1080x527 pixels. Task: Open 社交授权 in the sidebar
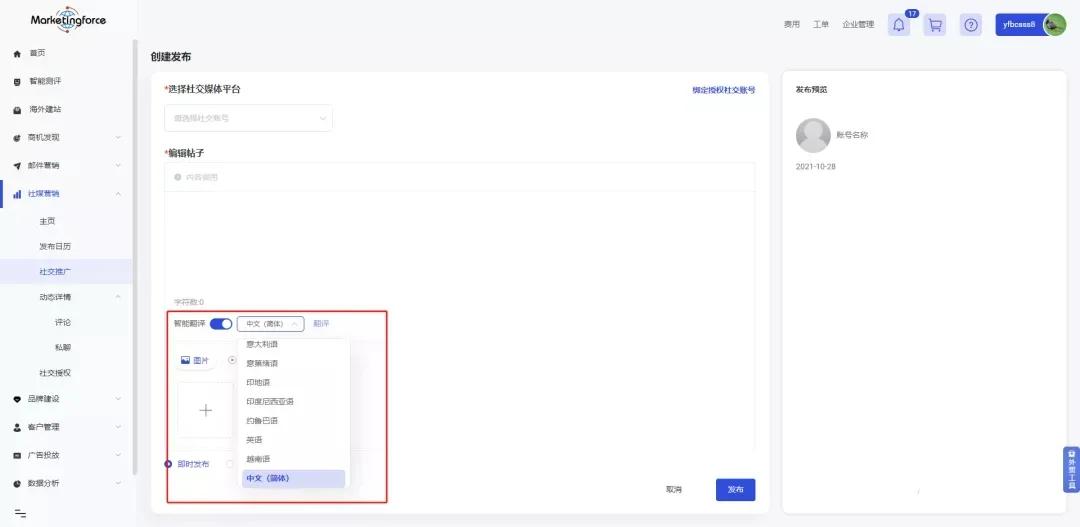click(x=55, y=373)
